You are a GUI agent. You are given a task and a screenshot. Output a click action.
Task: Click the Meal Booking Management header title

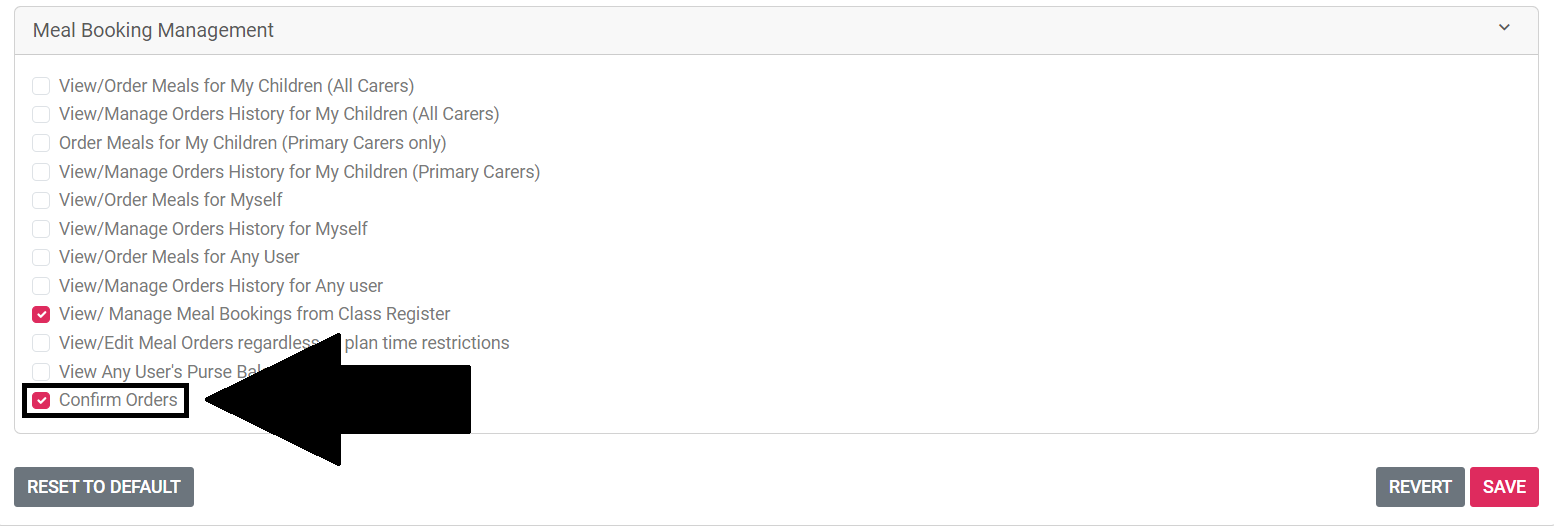(153, 30)
